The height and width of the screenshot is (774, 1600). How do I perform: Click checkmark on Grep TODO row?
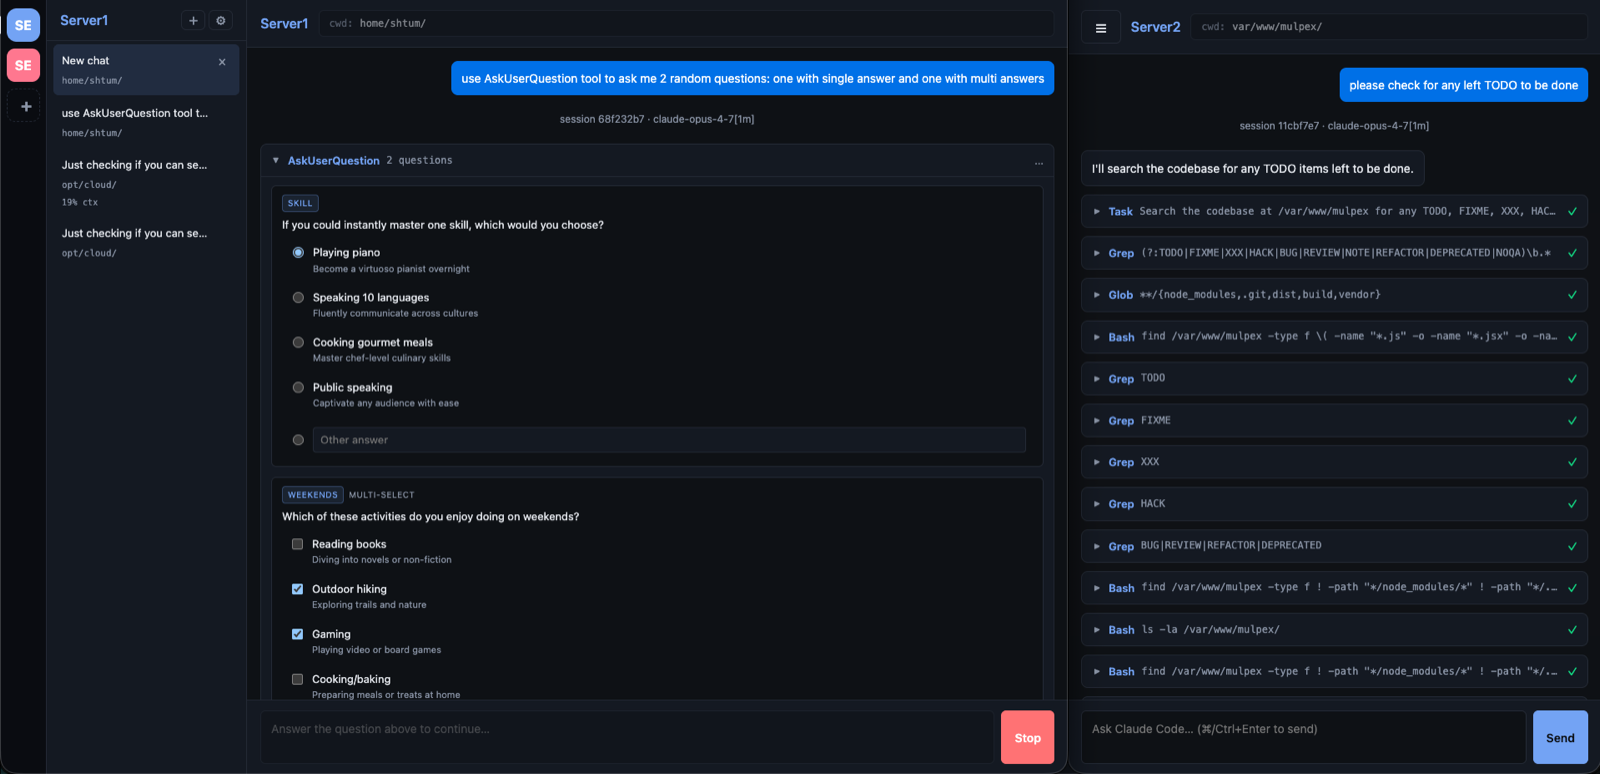pos(1572,379)
